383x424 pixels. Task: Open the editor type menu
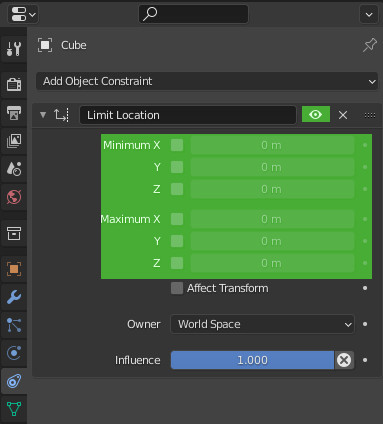pyautogui.click(x=23, y=14)
